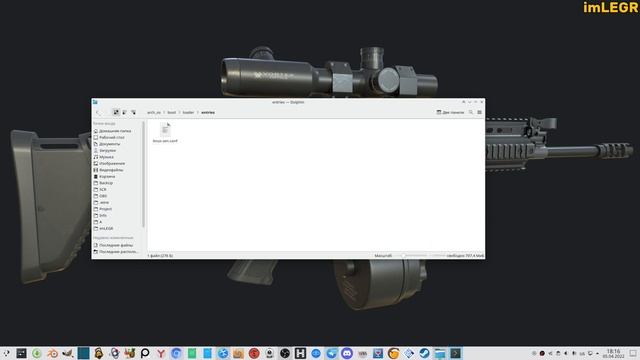
Task: Switch to details tree view mode
Action: [133, 112]
